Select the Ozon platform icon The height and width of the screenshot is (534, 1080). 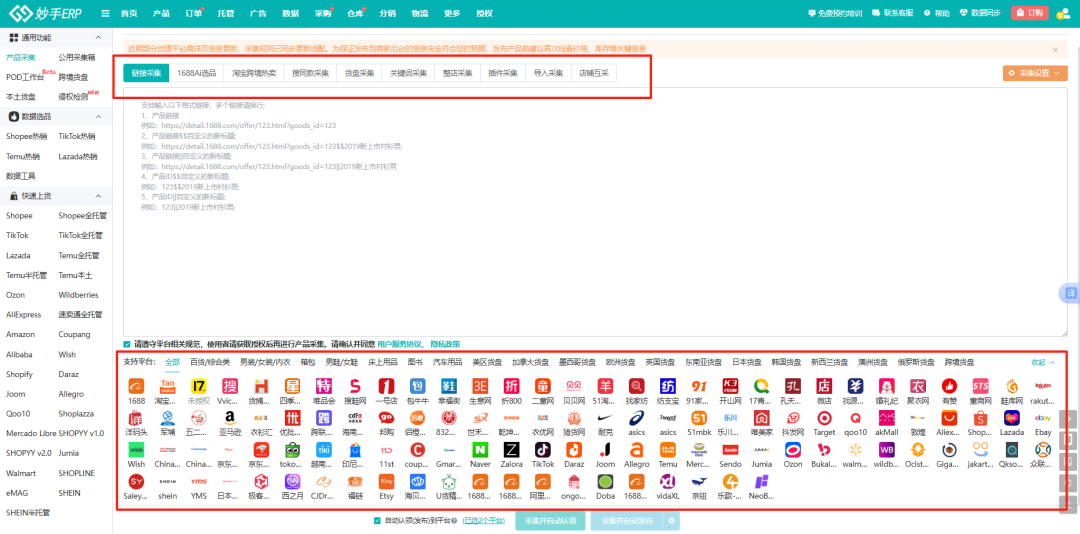pos(793,450)
